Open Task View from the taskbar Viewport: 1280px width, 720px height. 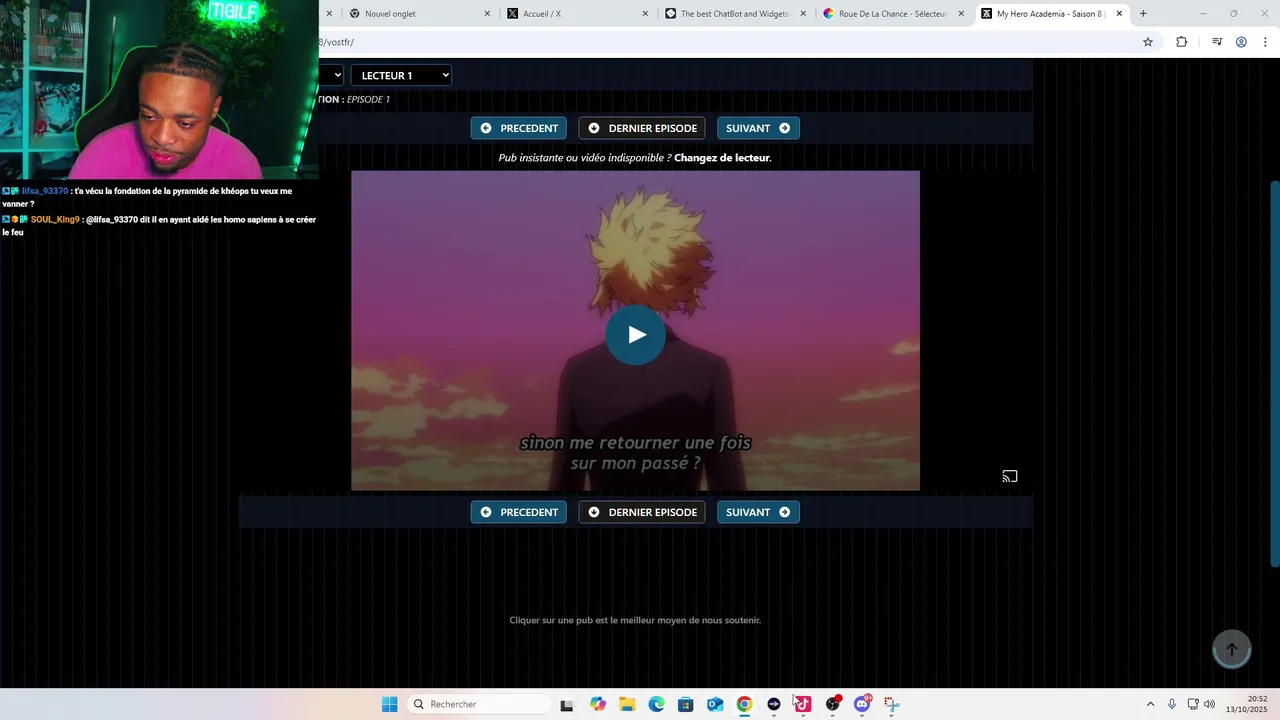point(567,704)
